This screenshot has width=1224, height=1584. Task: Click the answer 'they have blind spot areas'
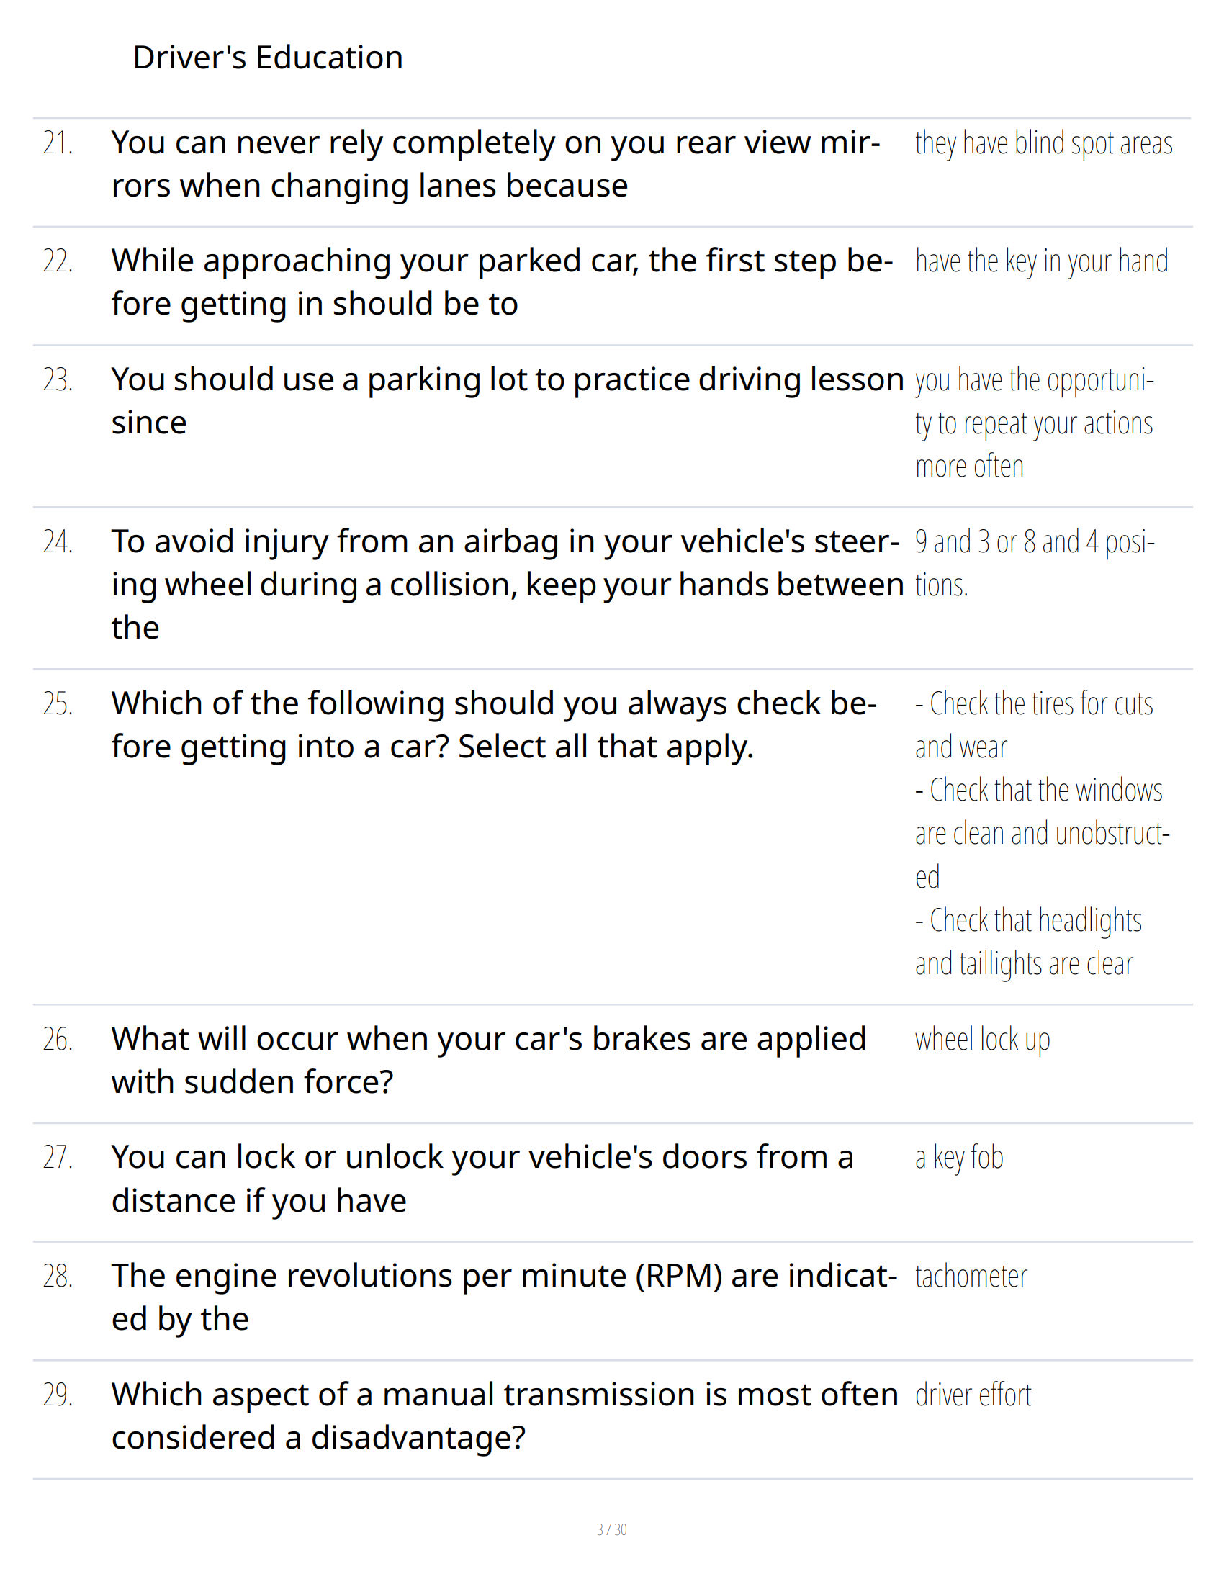pos(1044,144)
